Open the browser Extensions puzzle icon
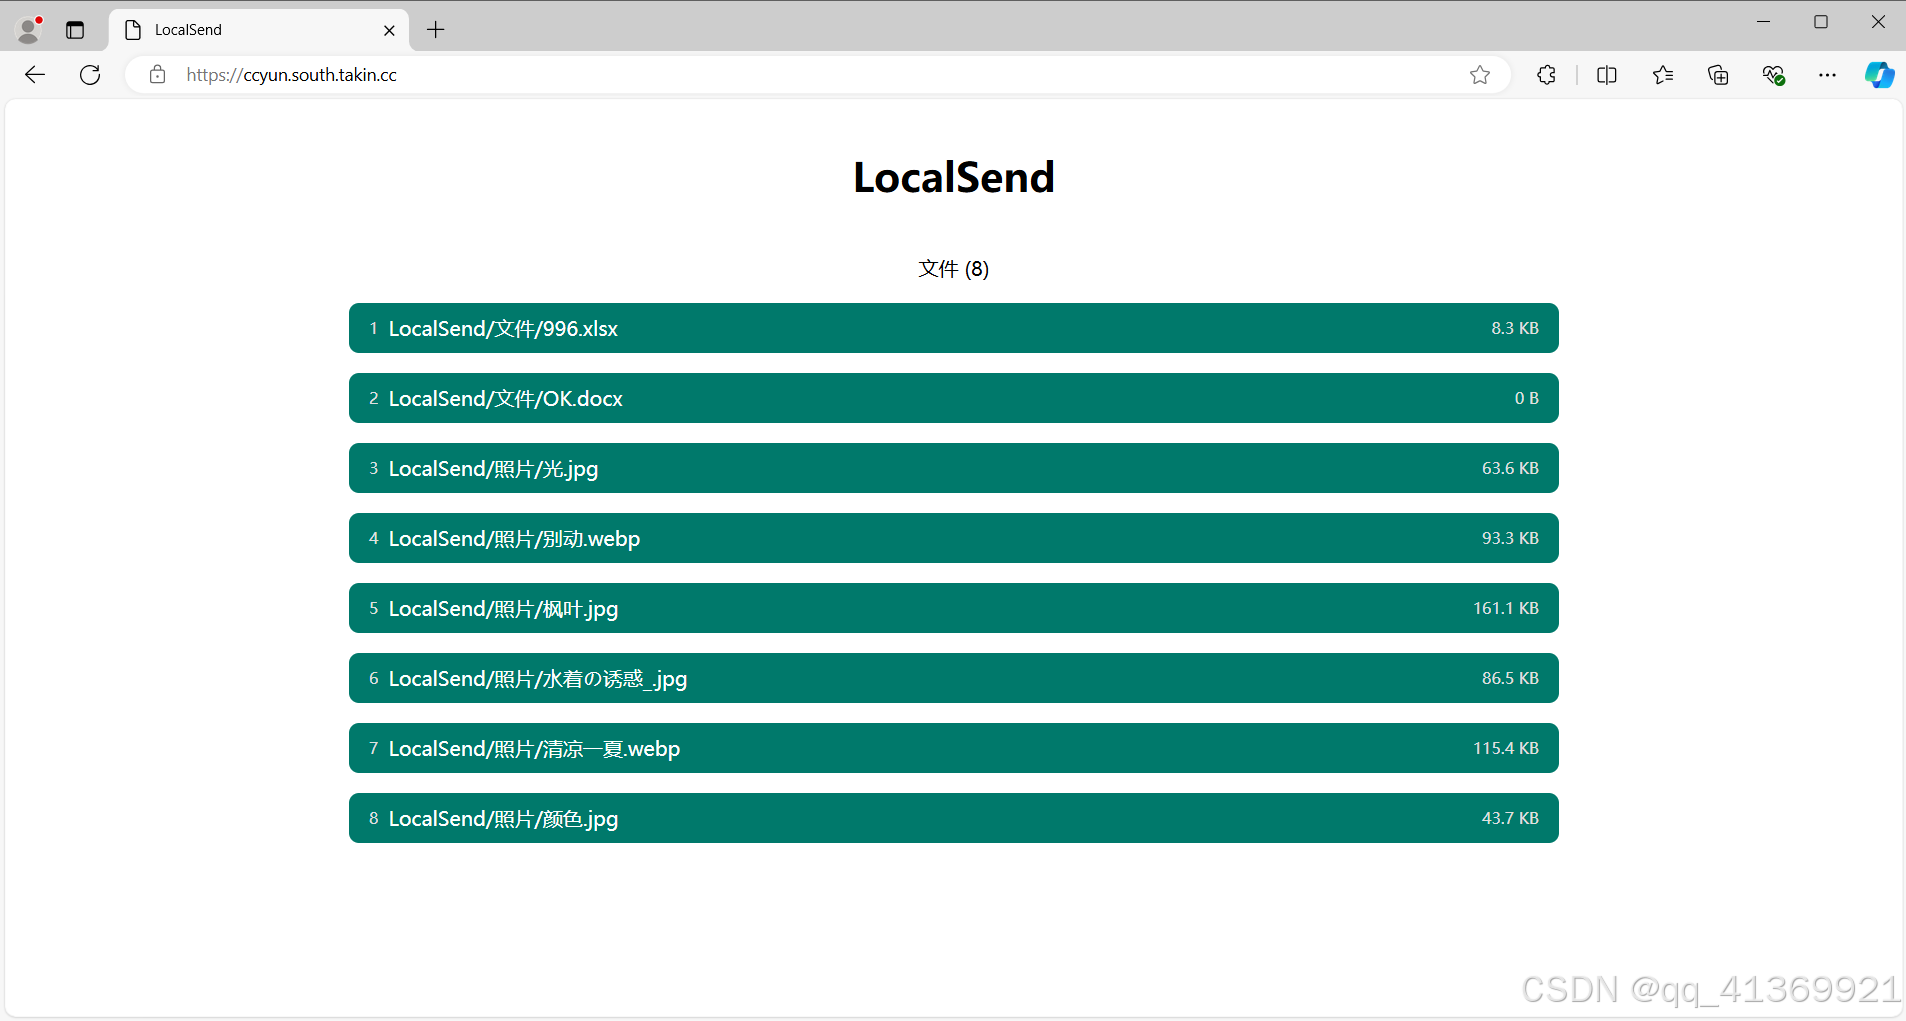 point(1546,75)
